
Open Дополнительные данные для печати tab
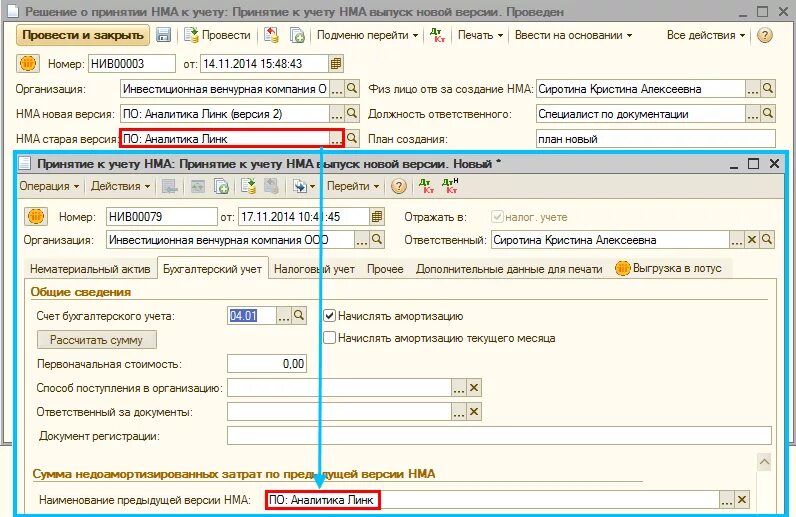(509, 269)
